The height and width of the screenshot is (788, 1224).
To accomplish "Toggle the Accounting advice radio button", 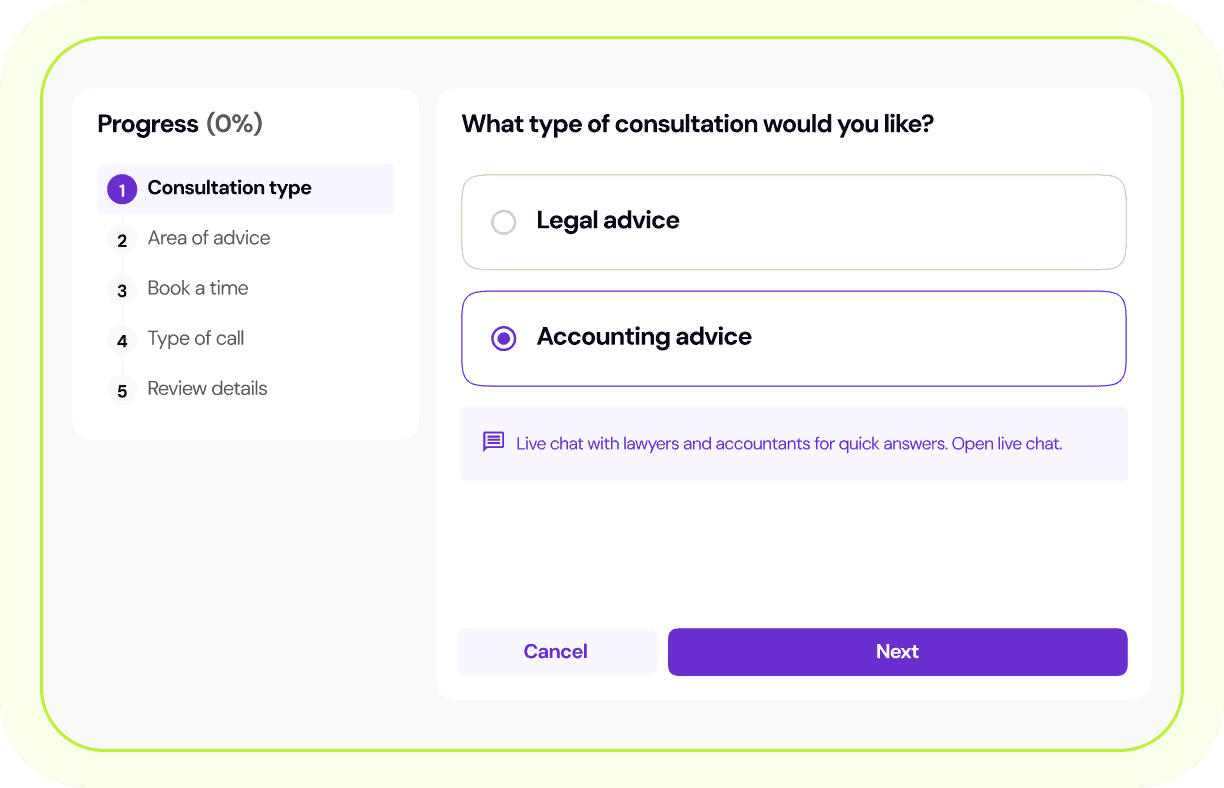I will coord(504,338).
